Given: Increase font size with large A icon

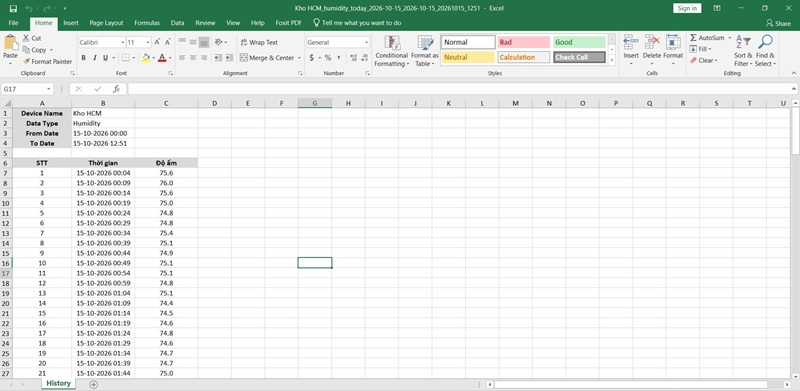Looking at the screenshot, I should [x=157, y=42].
